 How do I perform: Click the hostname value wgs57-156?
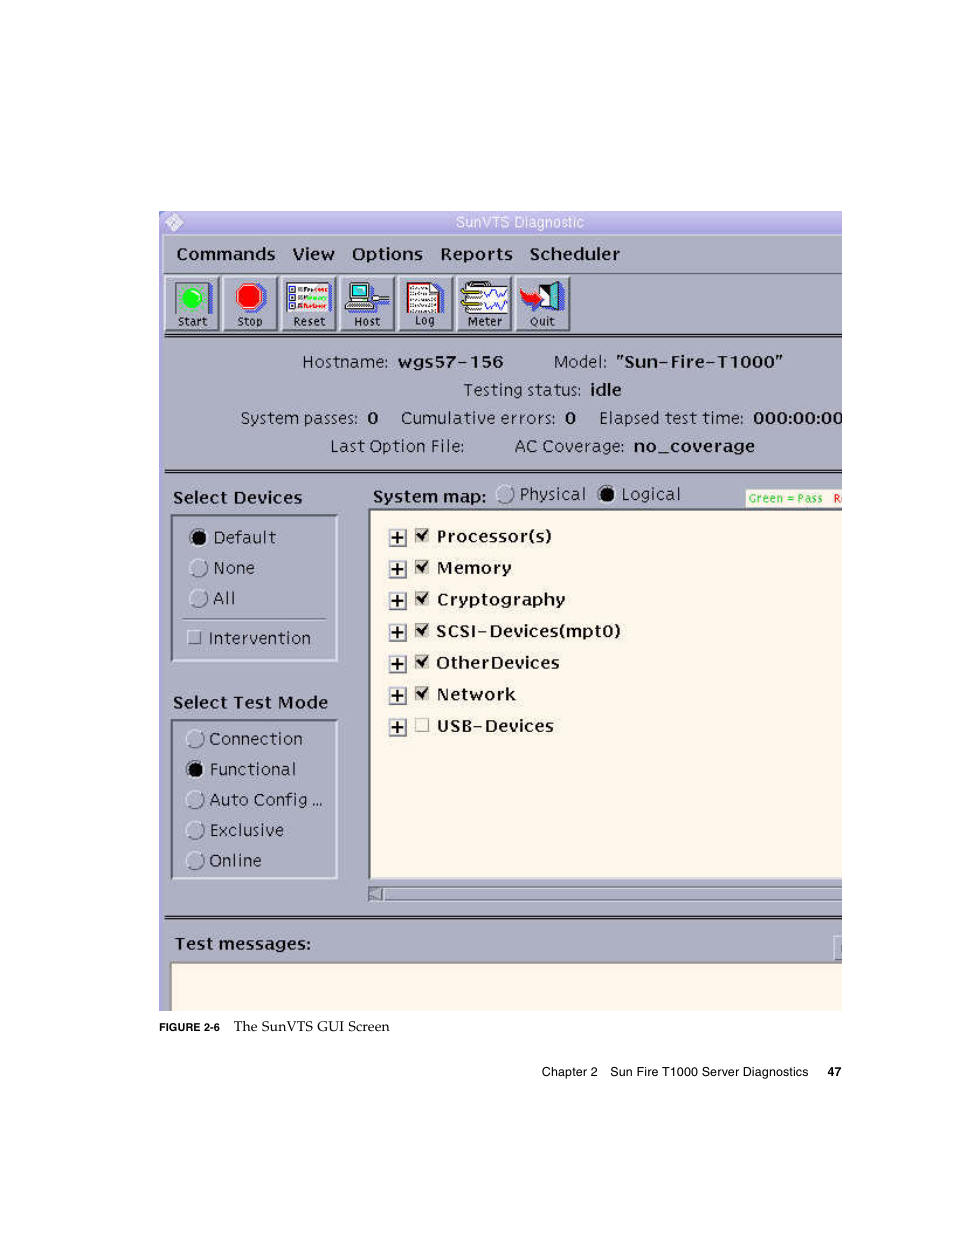click(x=450, y=362)
